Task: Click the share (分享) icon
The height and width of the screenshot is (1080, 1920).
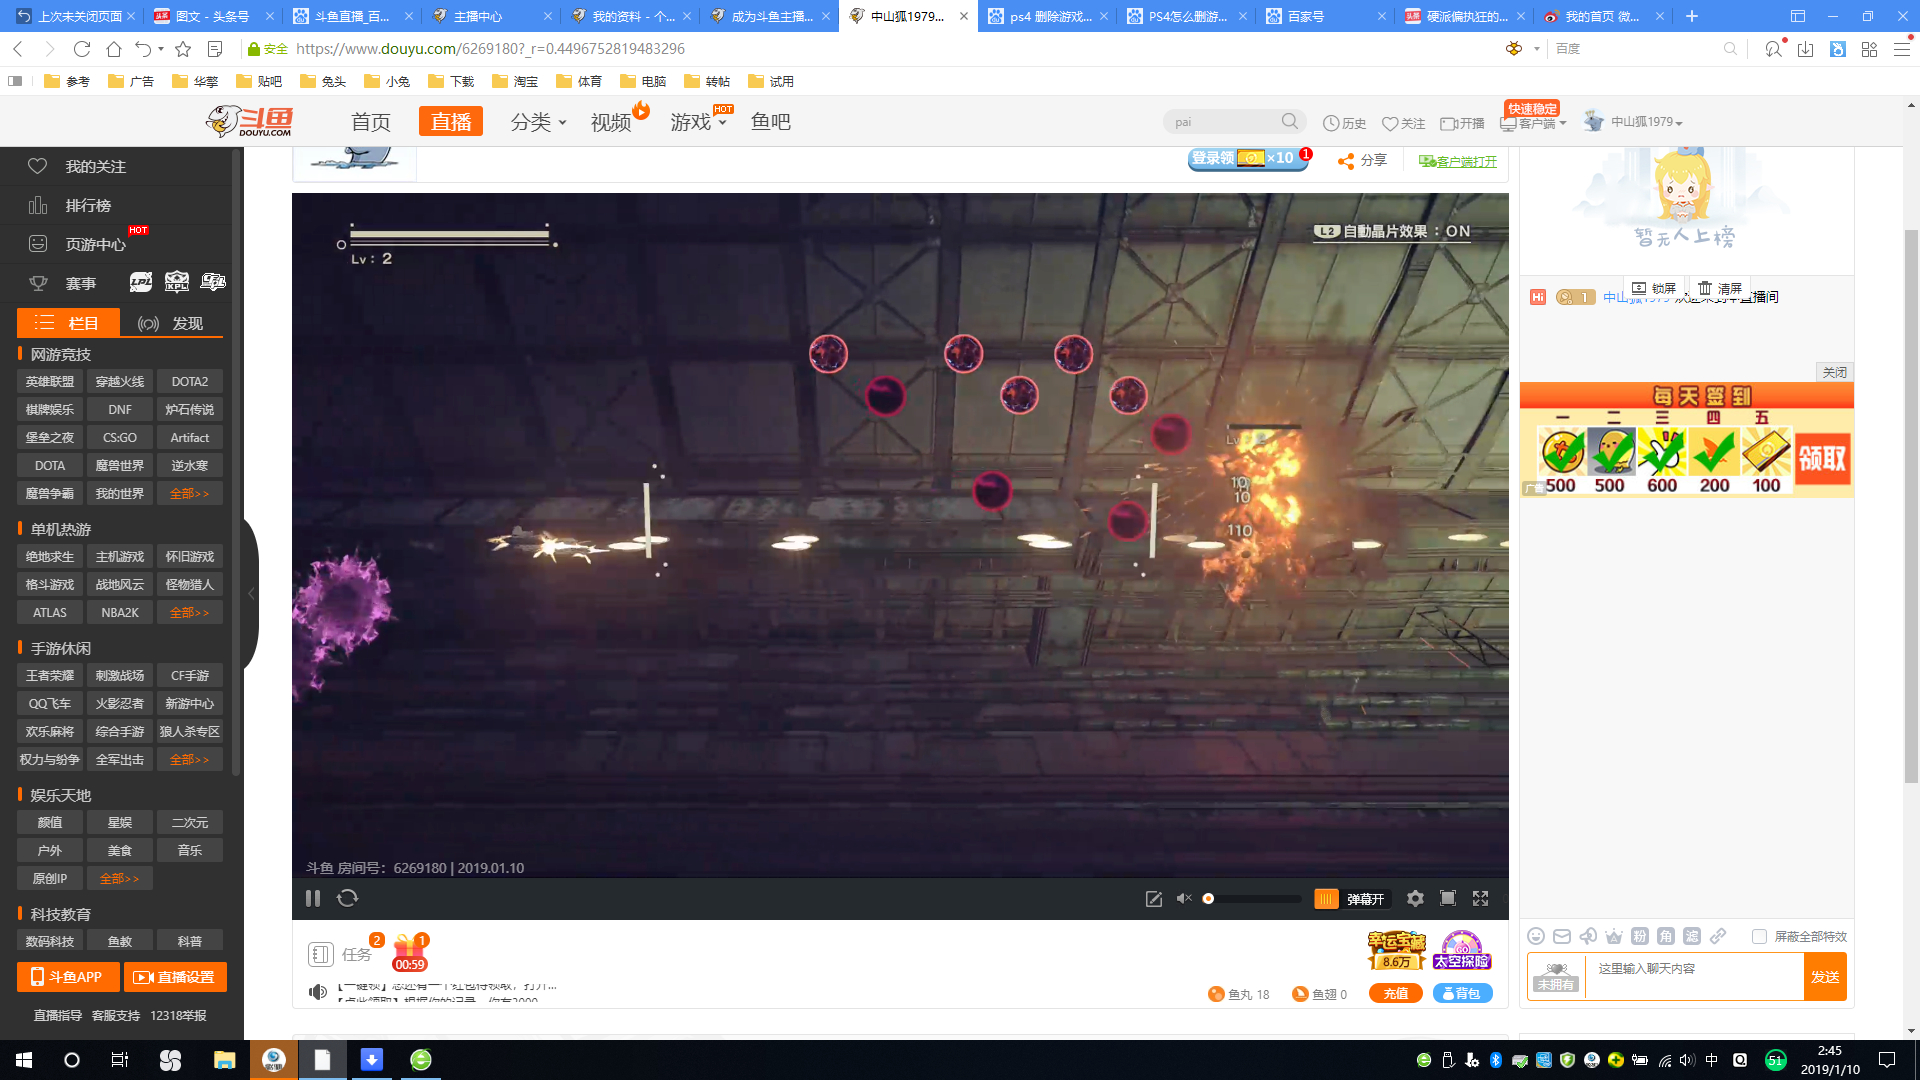Action: pos(1347,161)
